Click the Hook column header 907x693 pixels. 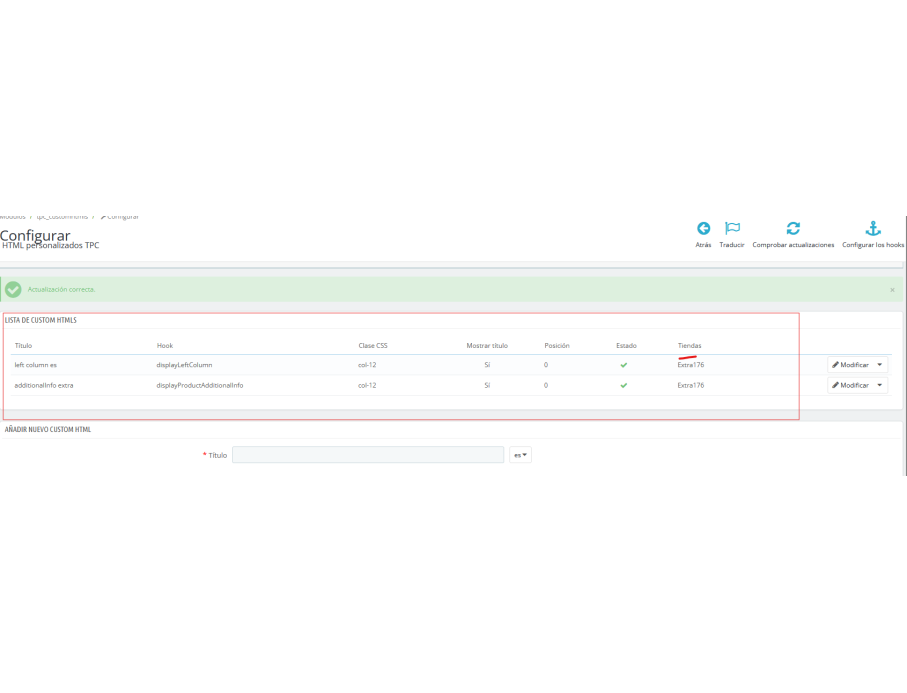pos(165,345)
